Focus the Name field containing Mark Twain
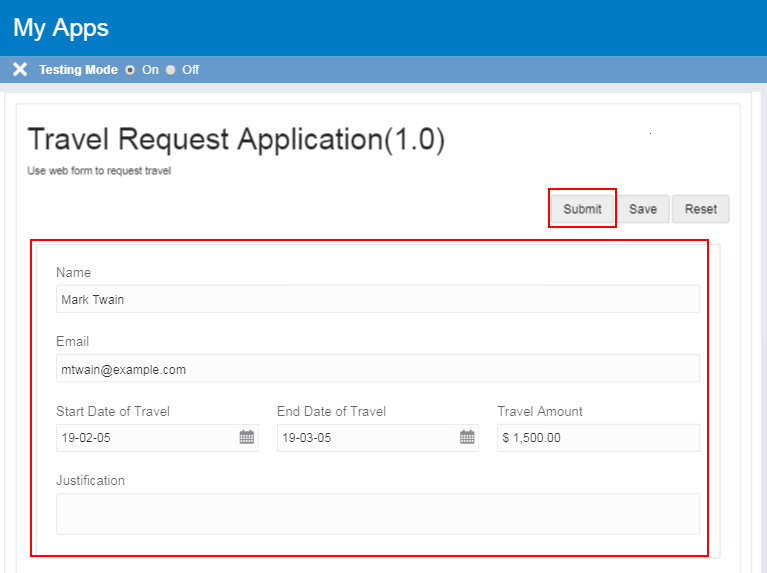The height and width of the screenshot is (573, 767). point(377,299)
